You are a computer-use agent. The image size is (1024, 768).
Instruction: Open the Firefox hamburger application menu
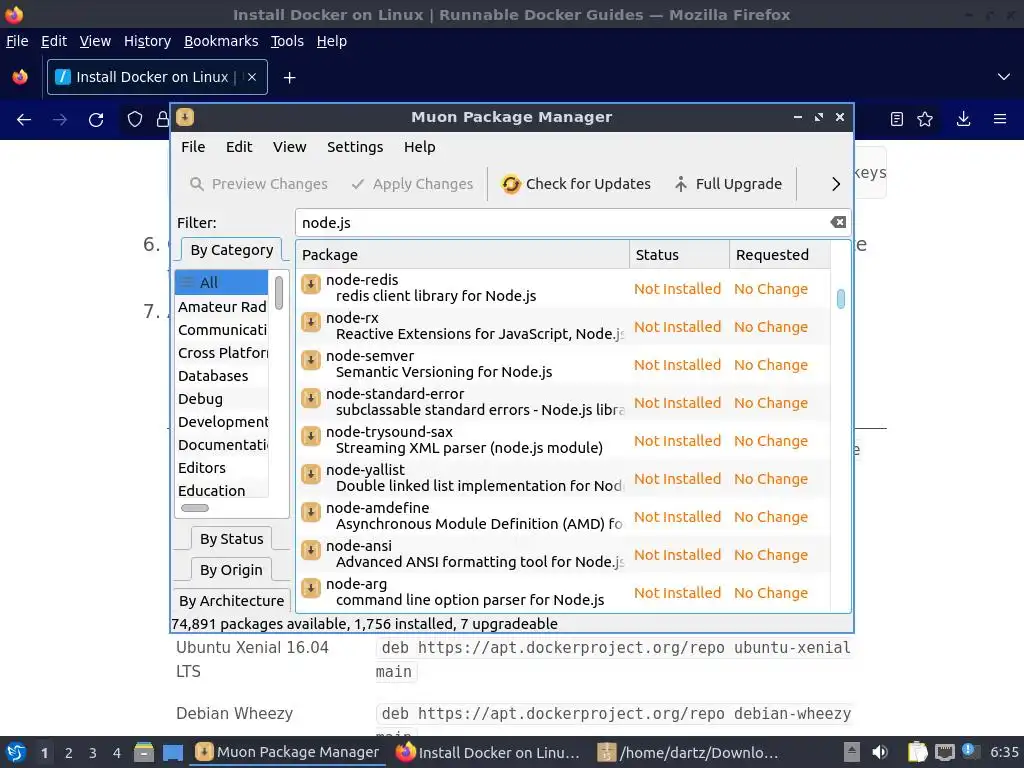tap(1000, 119)
